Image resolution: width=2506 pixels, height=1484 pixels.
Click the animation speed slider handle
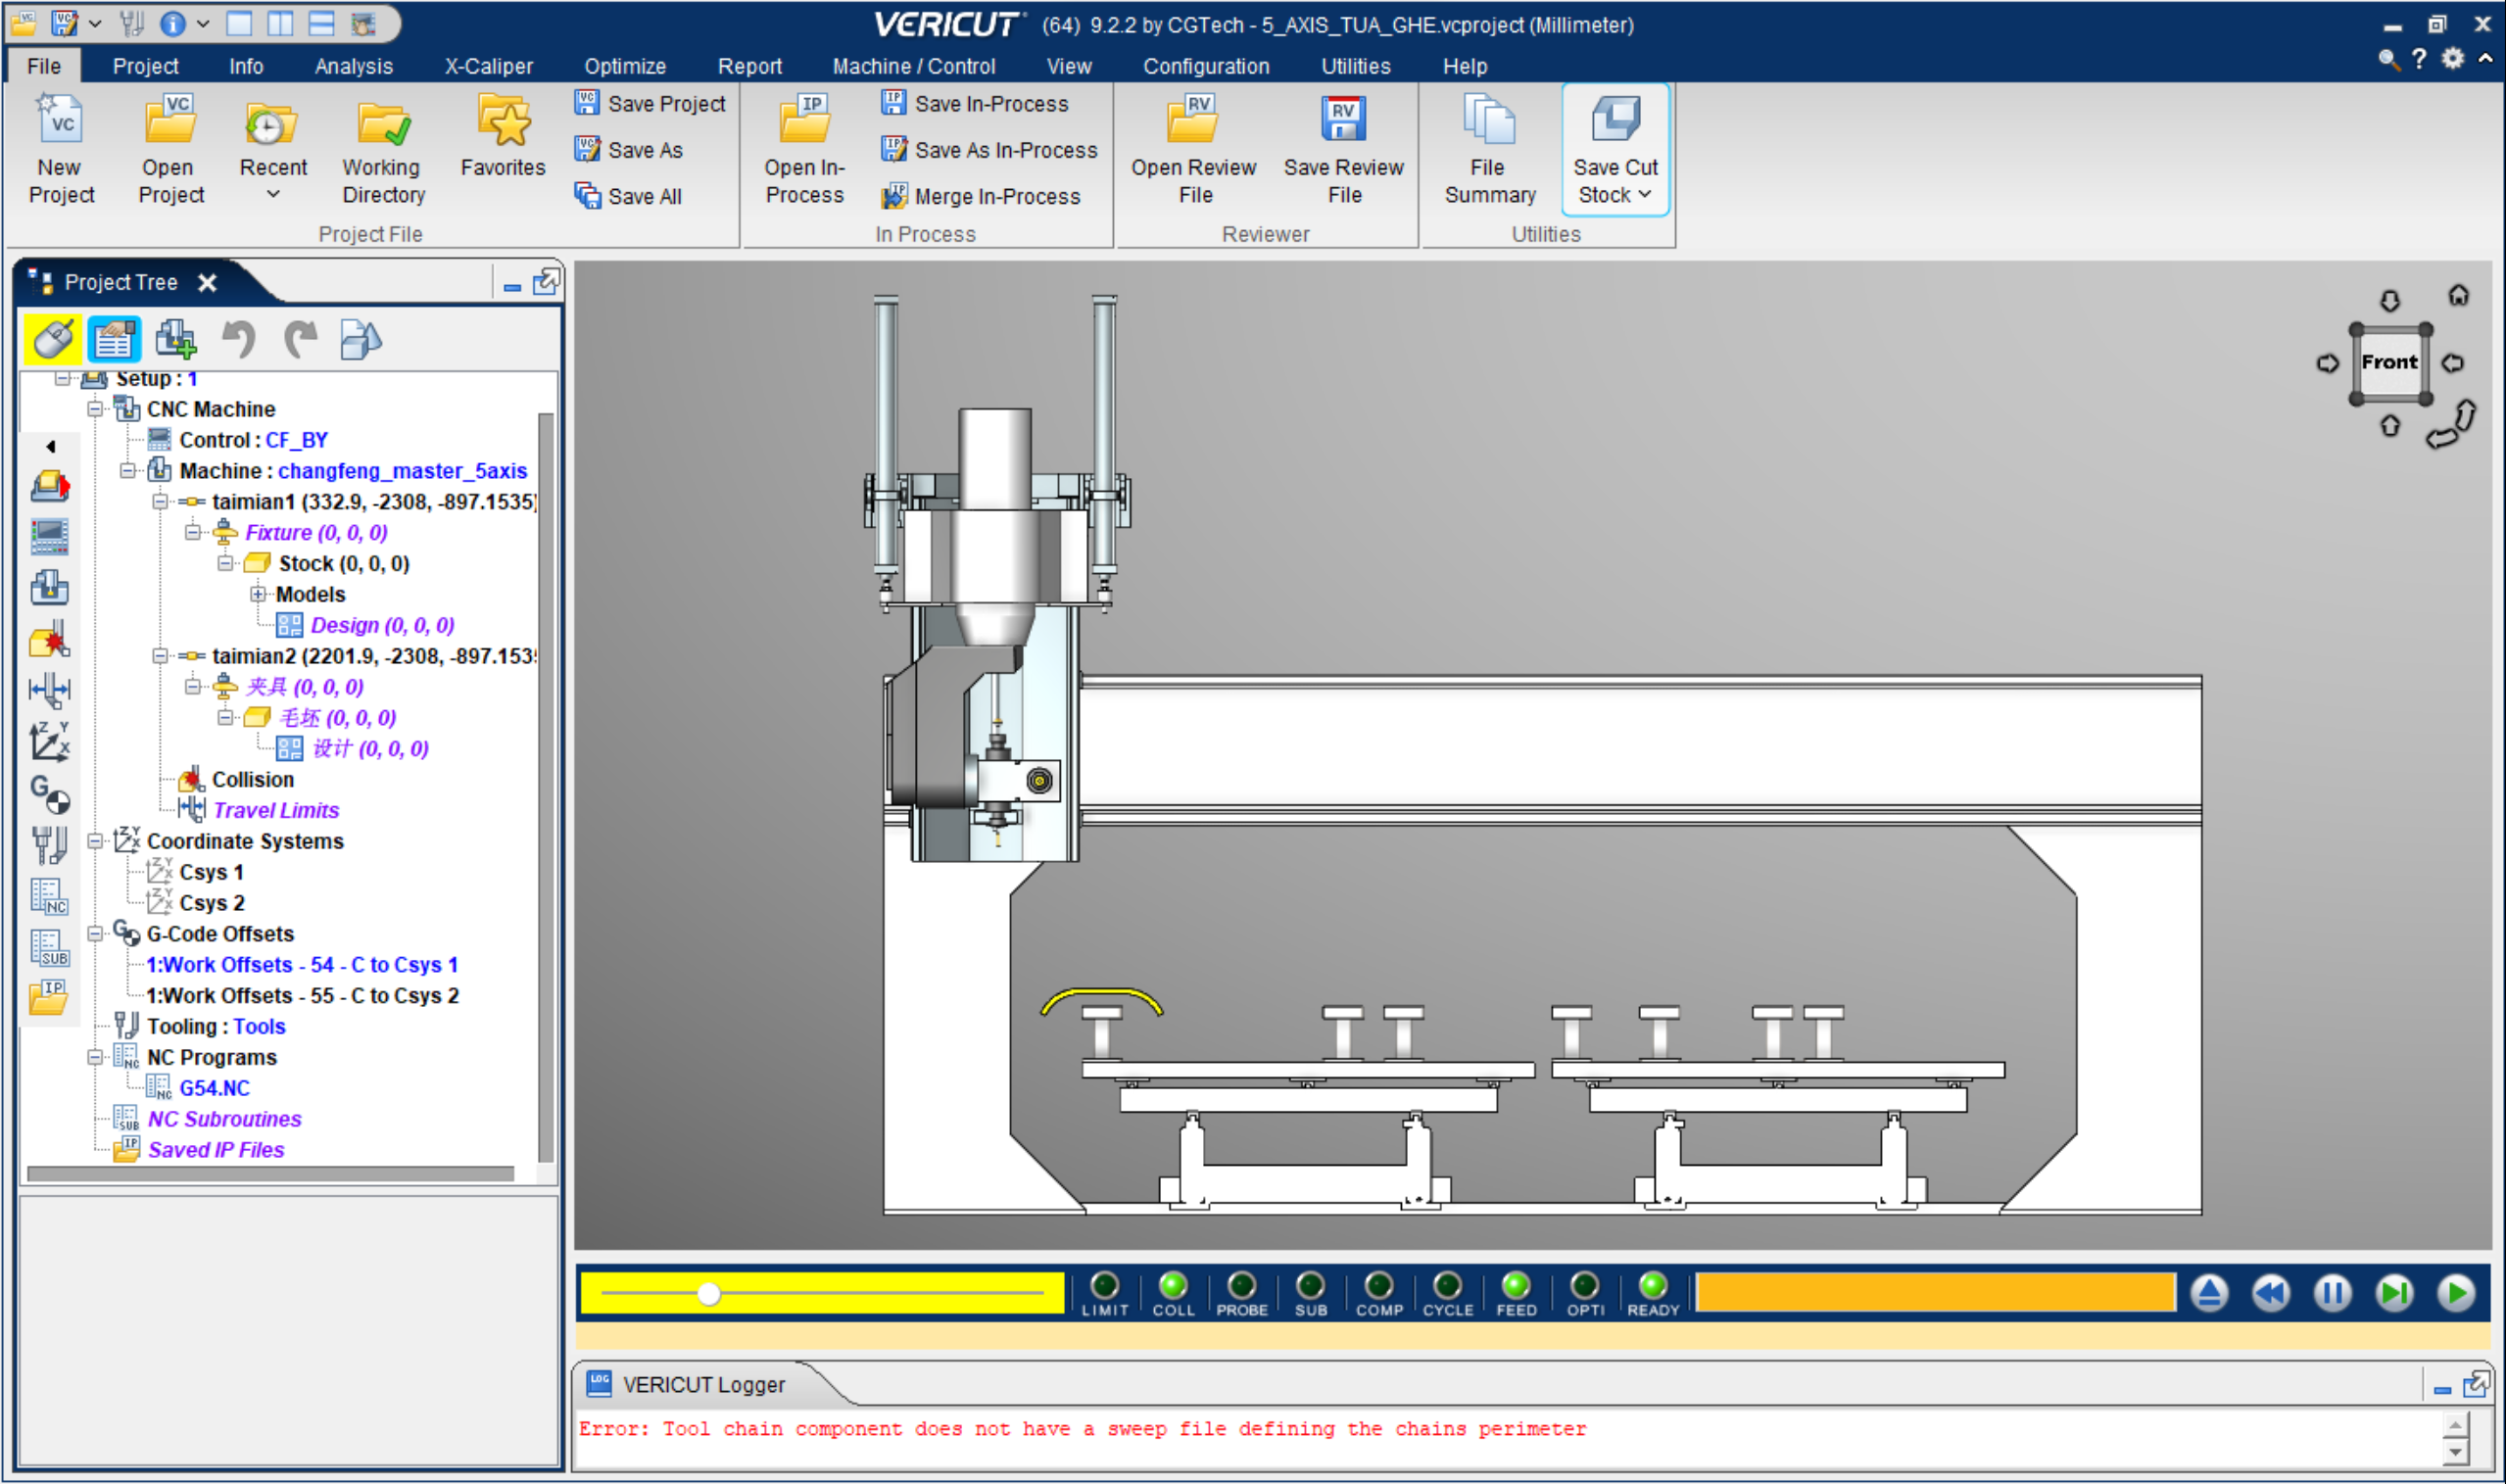point(708,1294)
